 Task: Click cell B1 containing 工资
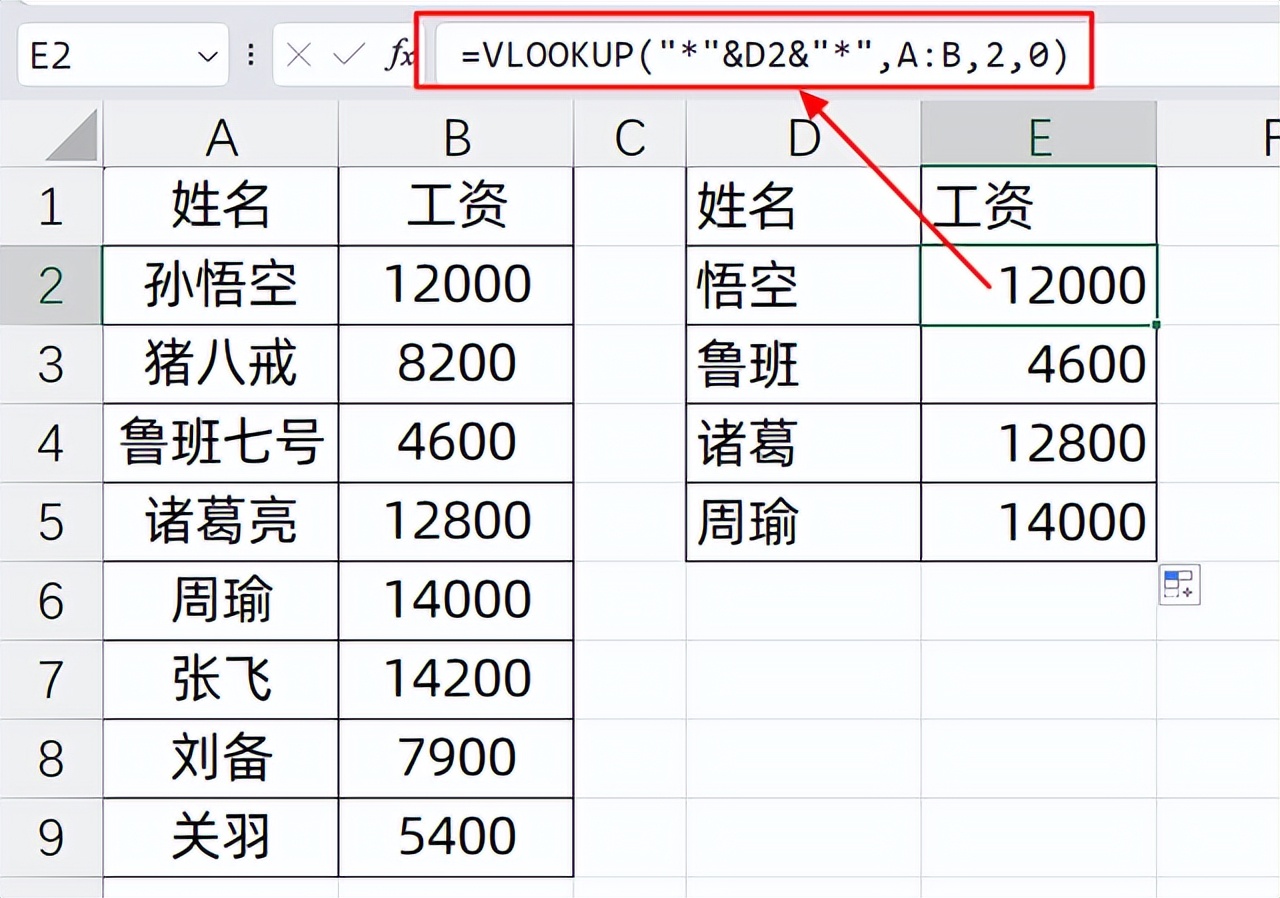[x=457, y=206]
